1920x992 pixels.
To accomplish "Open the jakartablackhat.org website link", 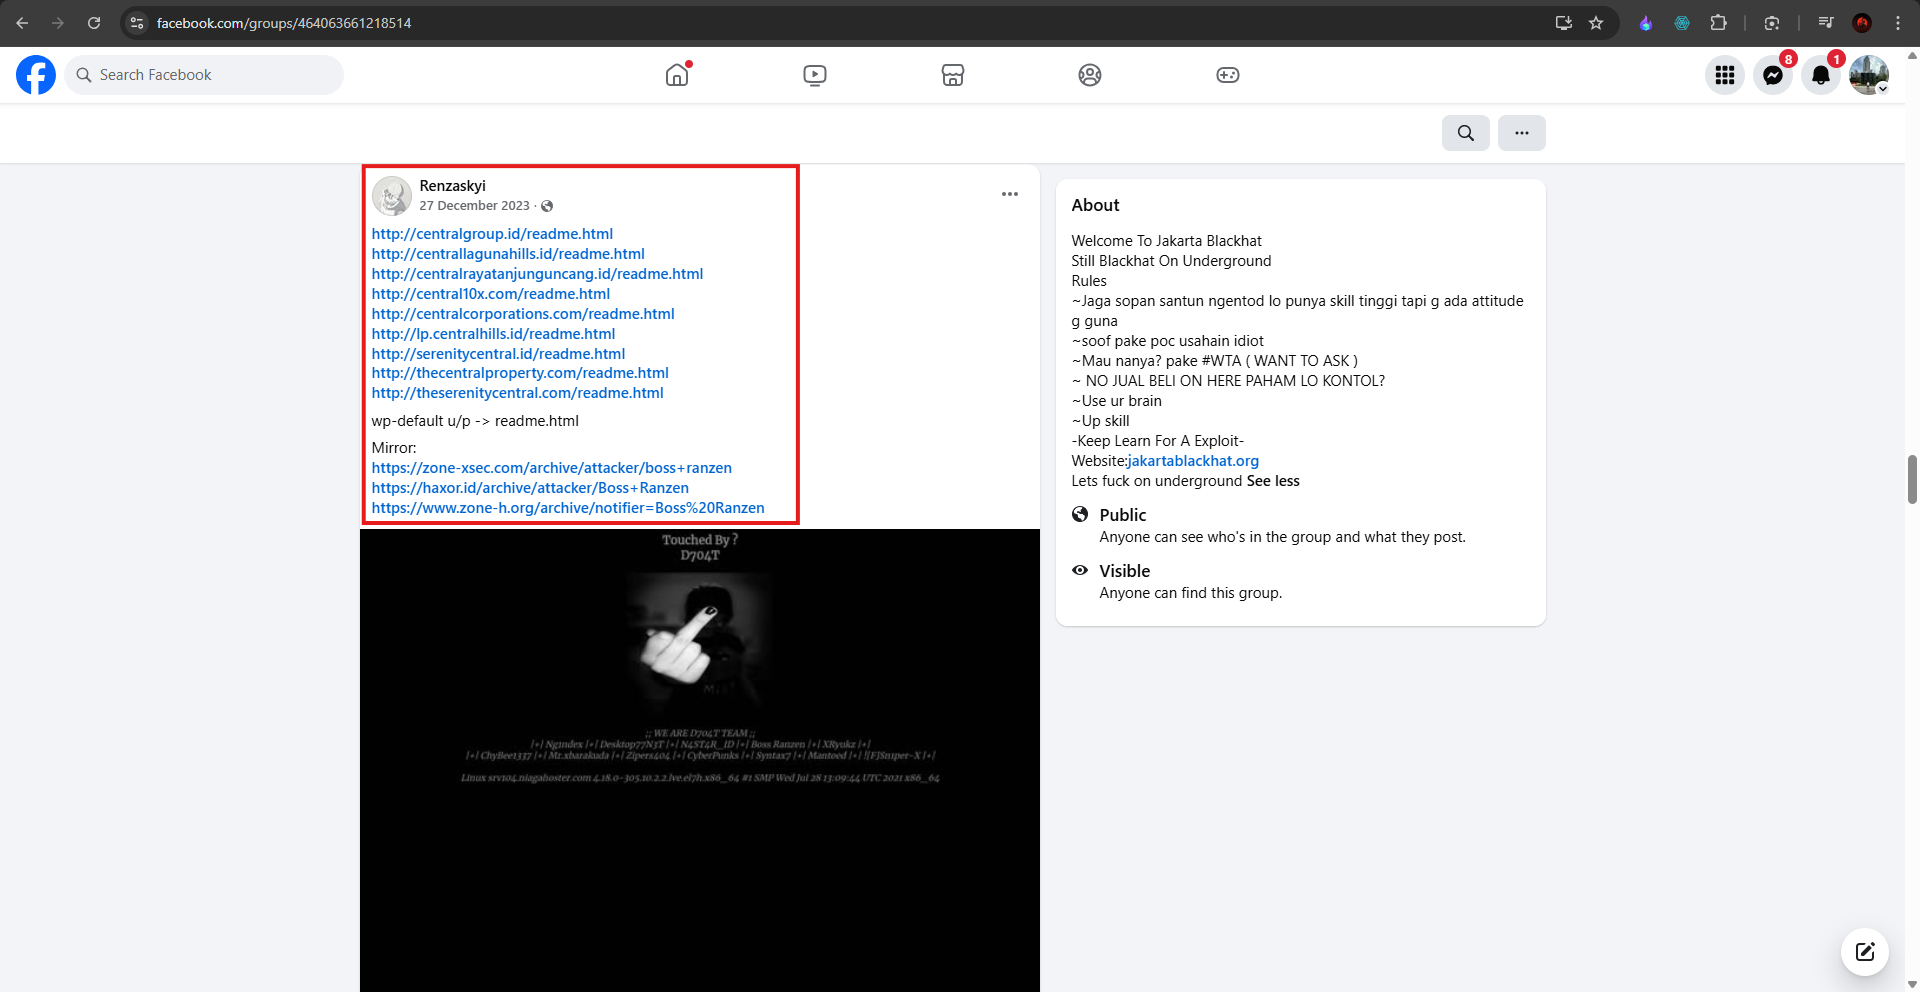I will (x=1193, y=461).
